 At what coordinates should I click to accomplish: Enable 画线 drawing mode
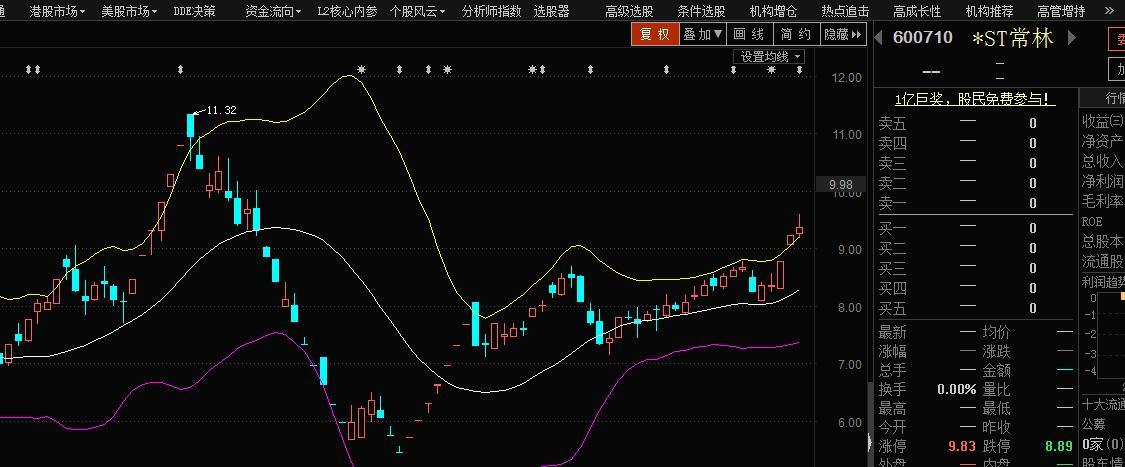[x=749, y=34]
